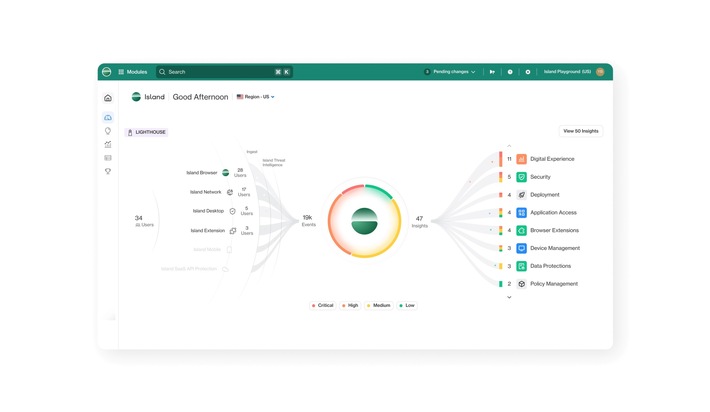The width and height of the screenshot is (710, 412).
Task: Click the severity bar next to Digital Experience
Action: tap(500, 159)
